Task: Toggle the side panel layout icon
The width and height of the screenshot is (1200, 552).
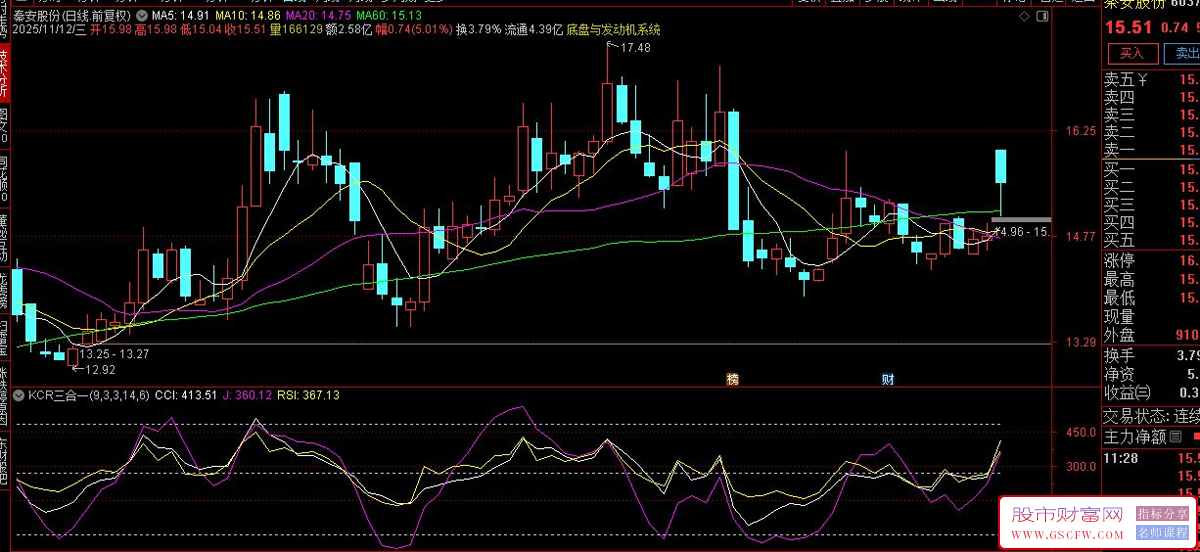Action: (1042, 17)
